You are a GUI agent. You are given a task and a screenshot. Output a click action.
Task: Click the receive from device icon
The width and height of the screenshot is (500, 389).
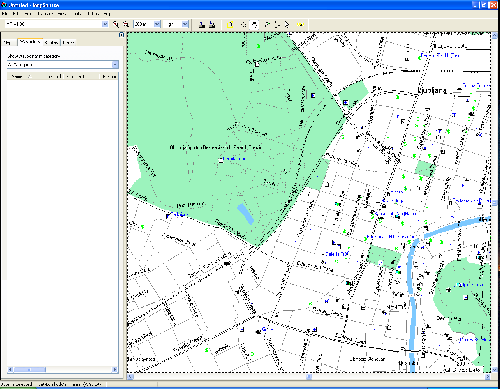(212, 24)
